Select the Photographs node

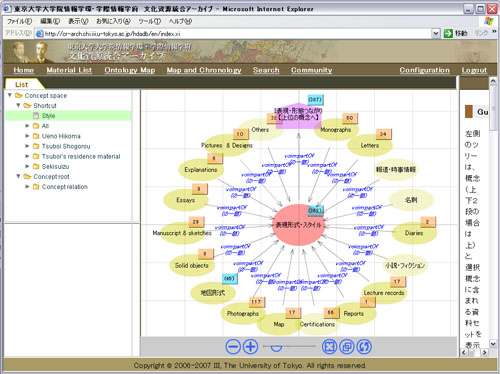point(243,313)
